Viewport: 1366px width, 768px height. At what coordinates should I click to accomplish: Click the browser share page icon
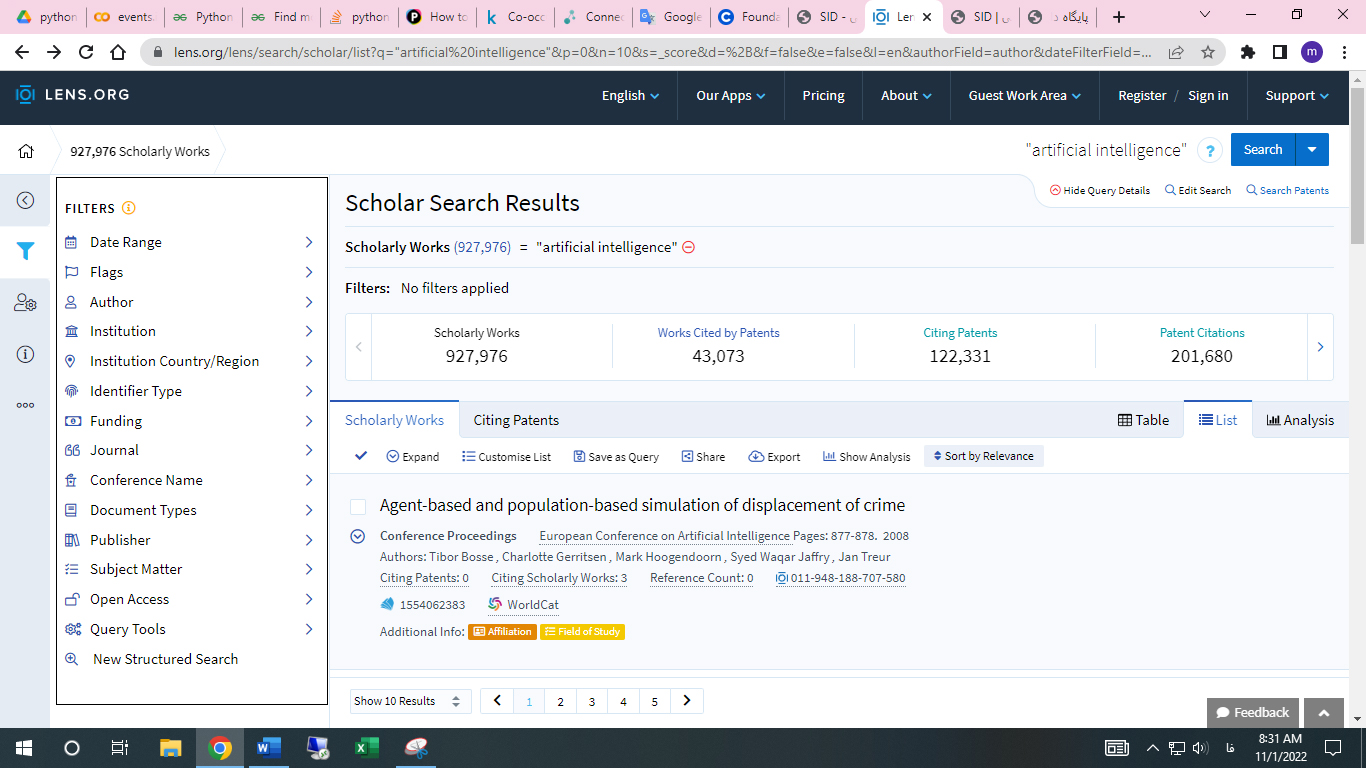tap(1176, 52)
